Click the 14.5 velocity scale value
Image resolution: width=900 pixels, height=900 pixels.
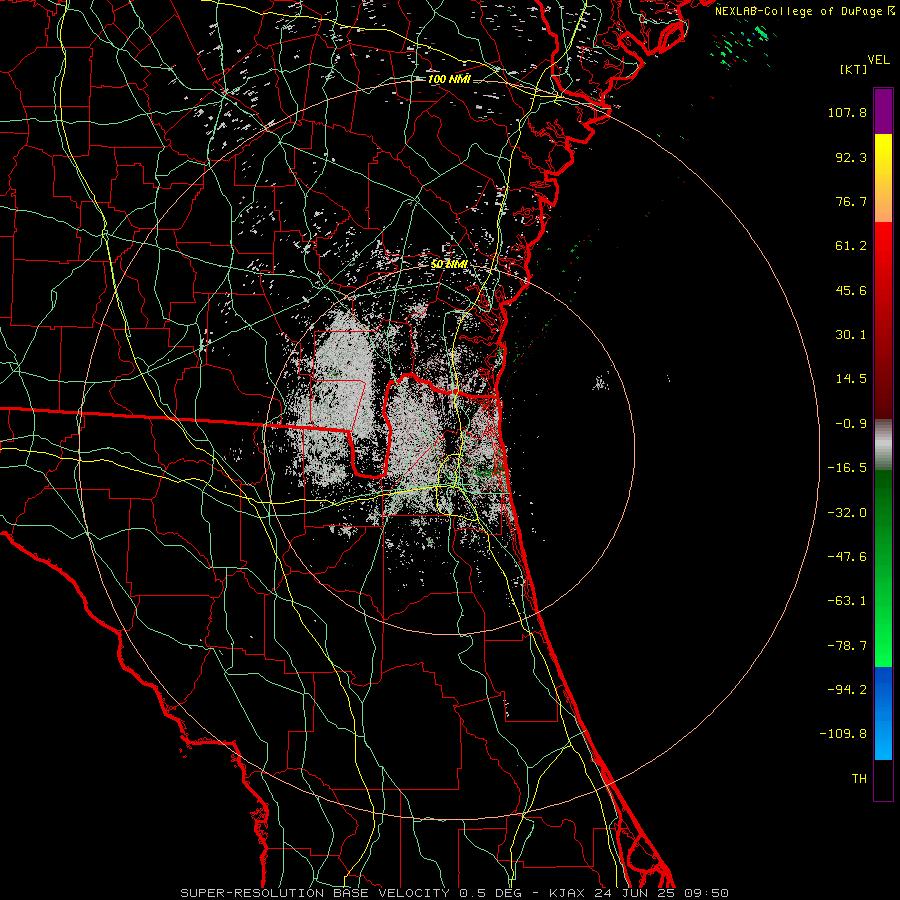click(x=851, y=379)
